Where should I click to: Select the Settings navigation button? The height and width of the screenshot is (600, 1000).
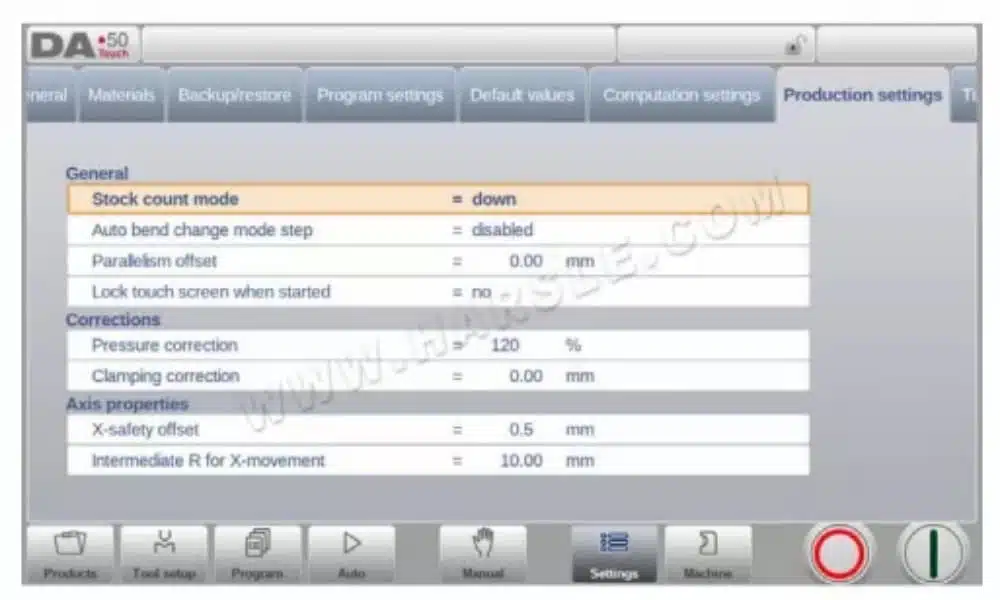(x=614, y=553)
